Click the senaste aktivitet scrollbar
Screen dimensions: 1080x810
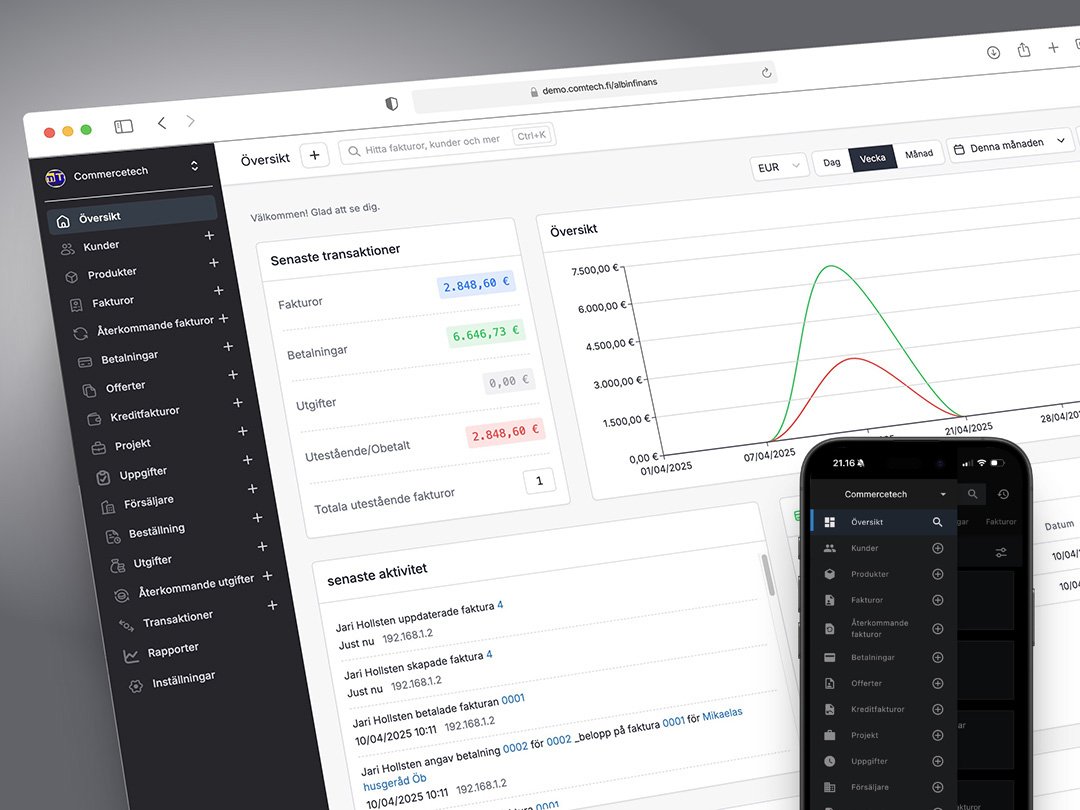point(768,574)
